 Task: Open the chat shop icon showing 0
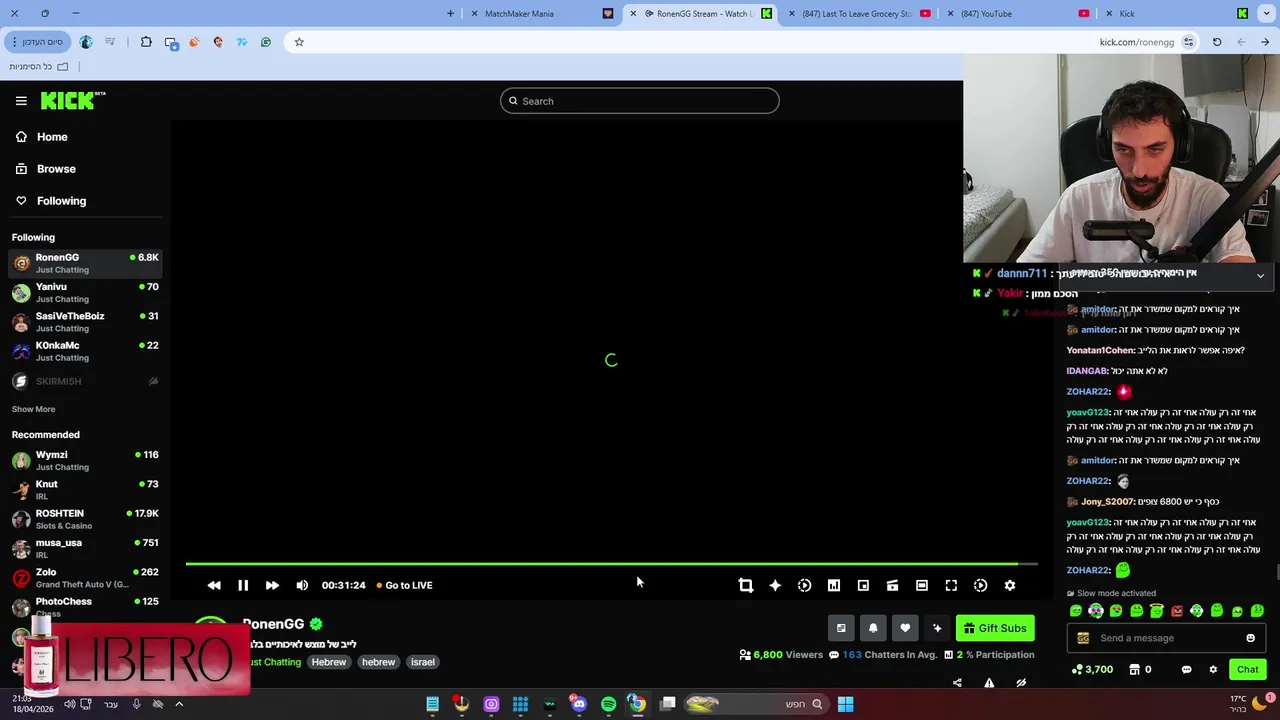point(1141,670)
